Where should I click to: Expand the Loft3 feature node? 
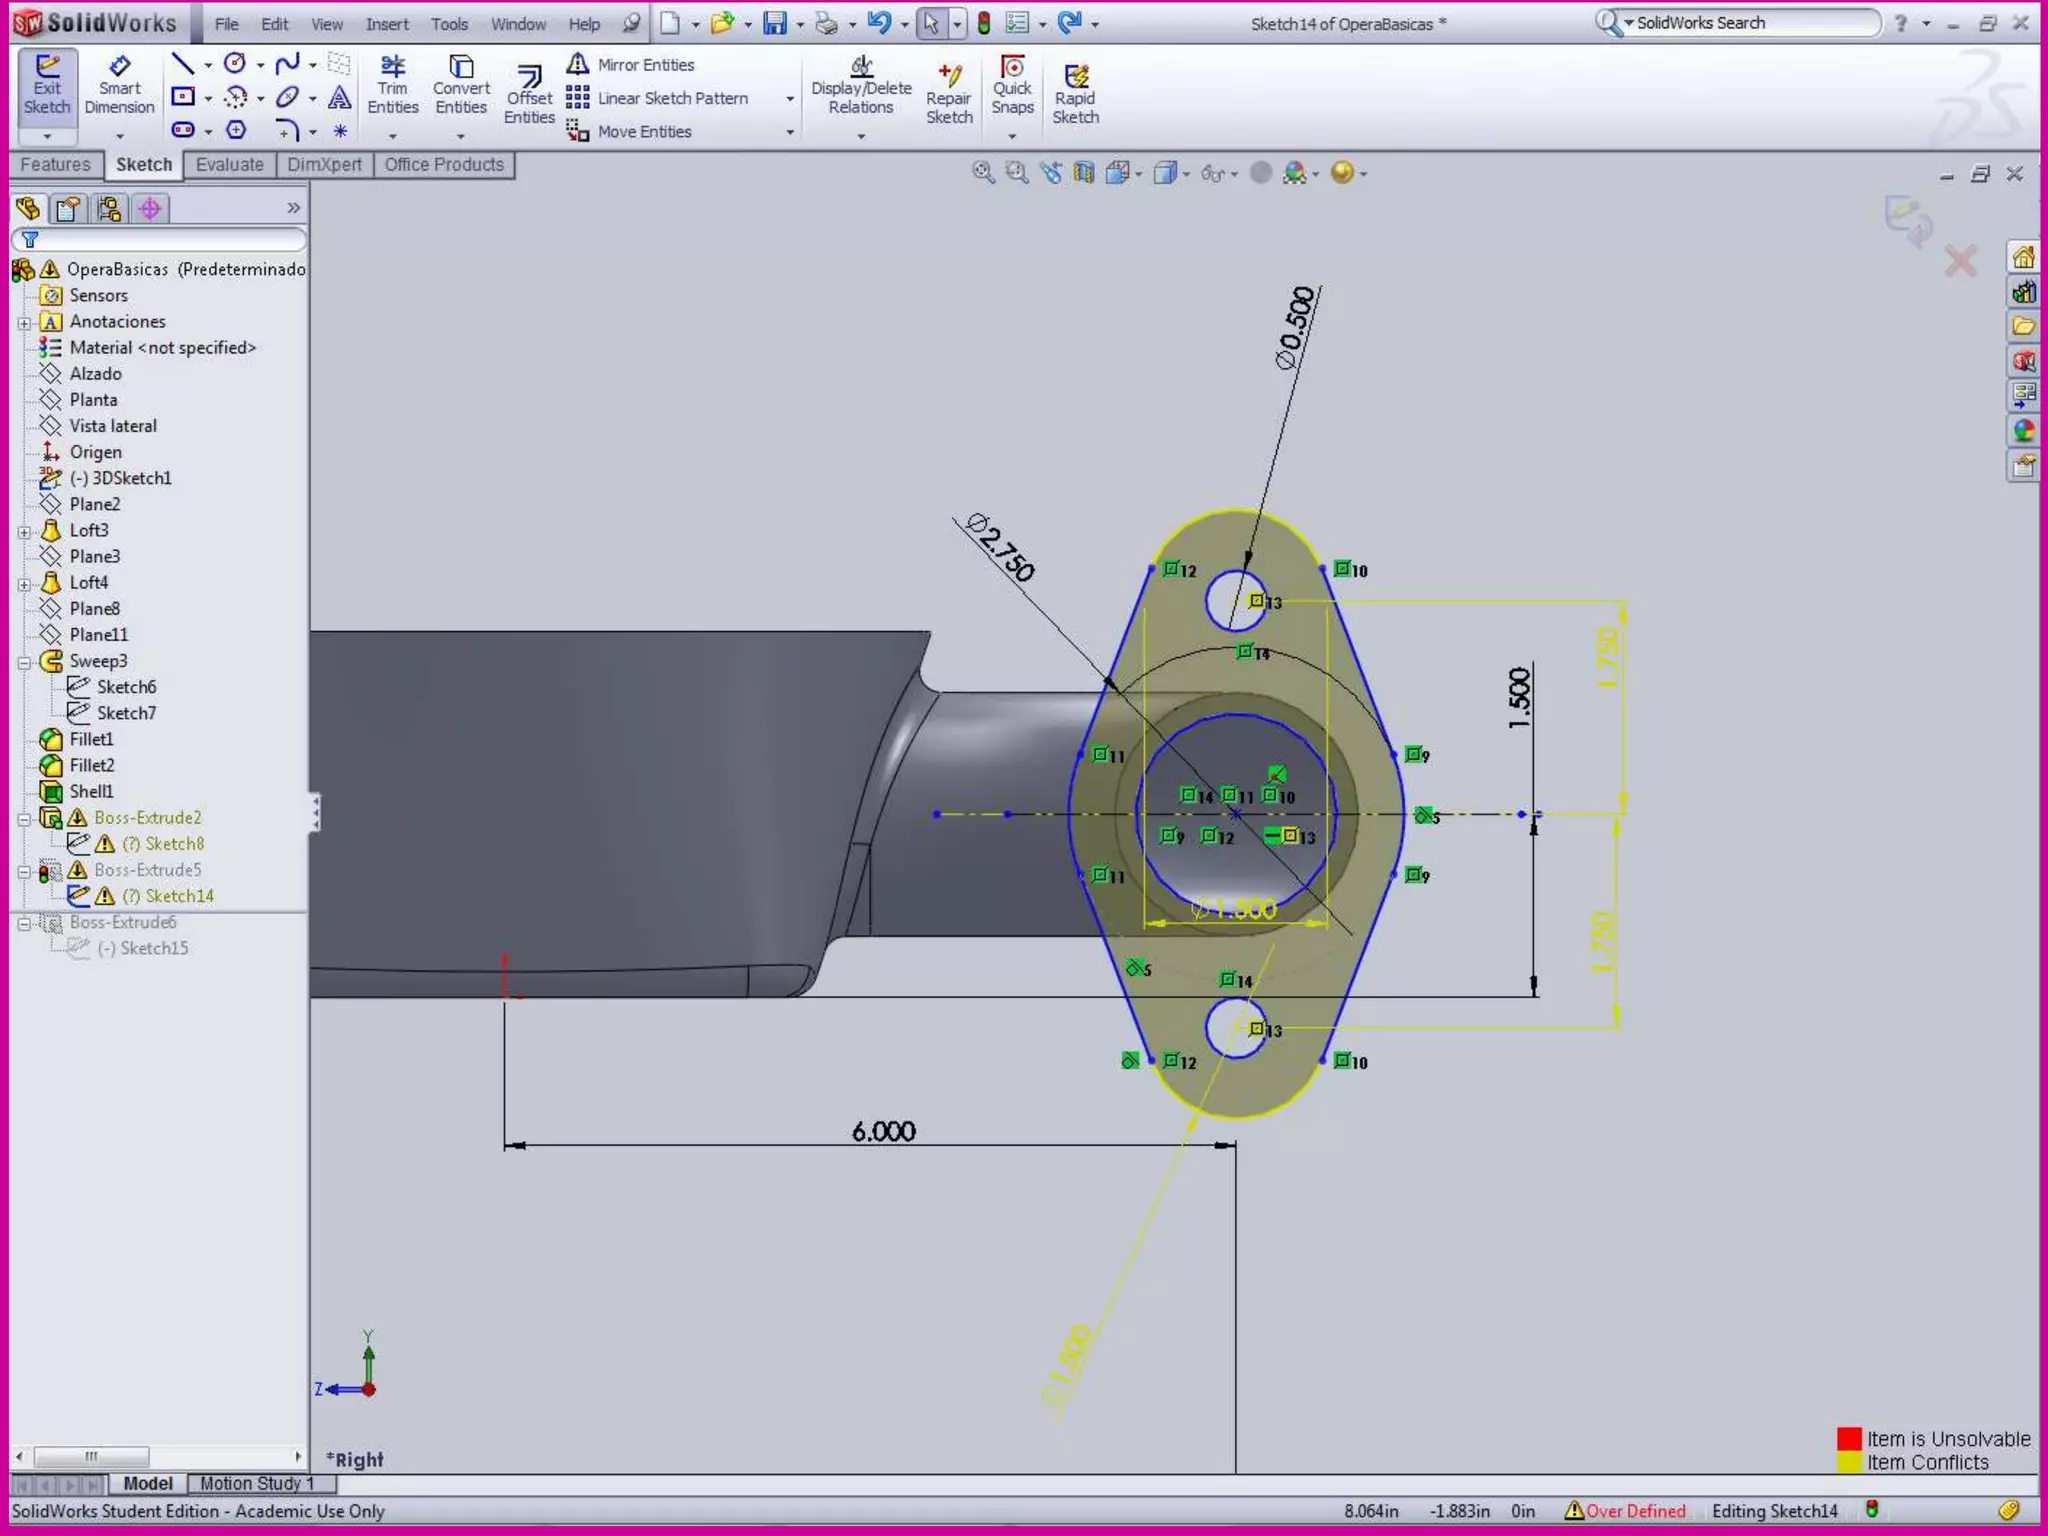[x=24, y=531]
